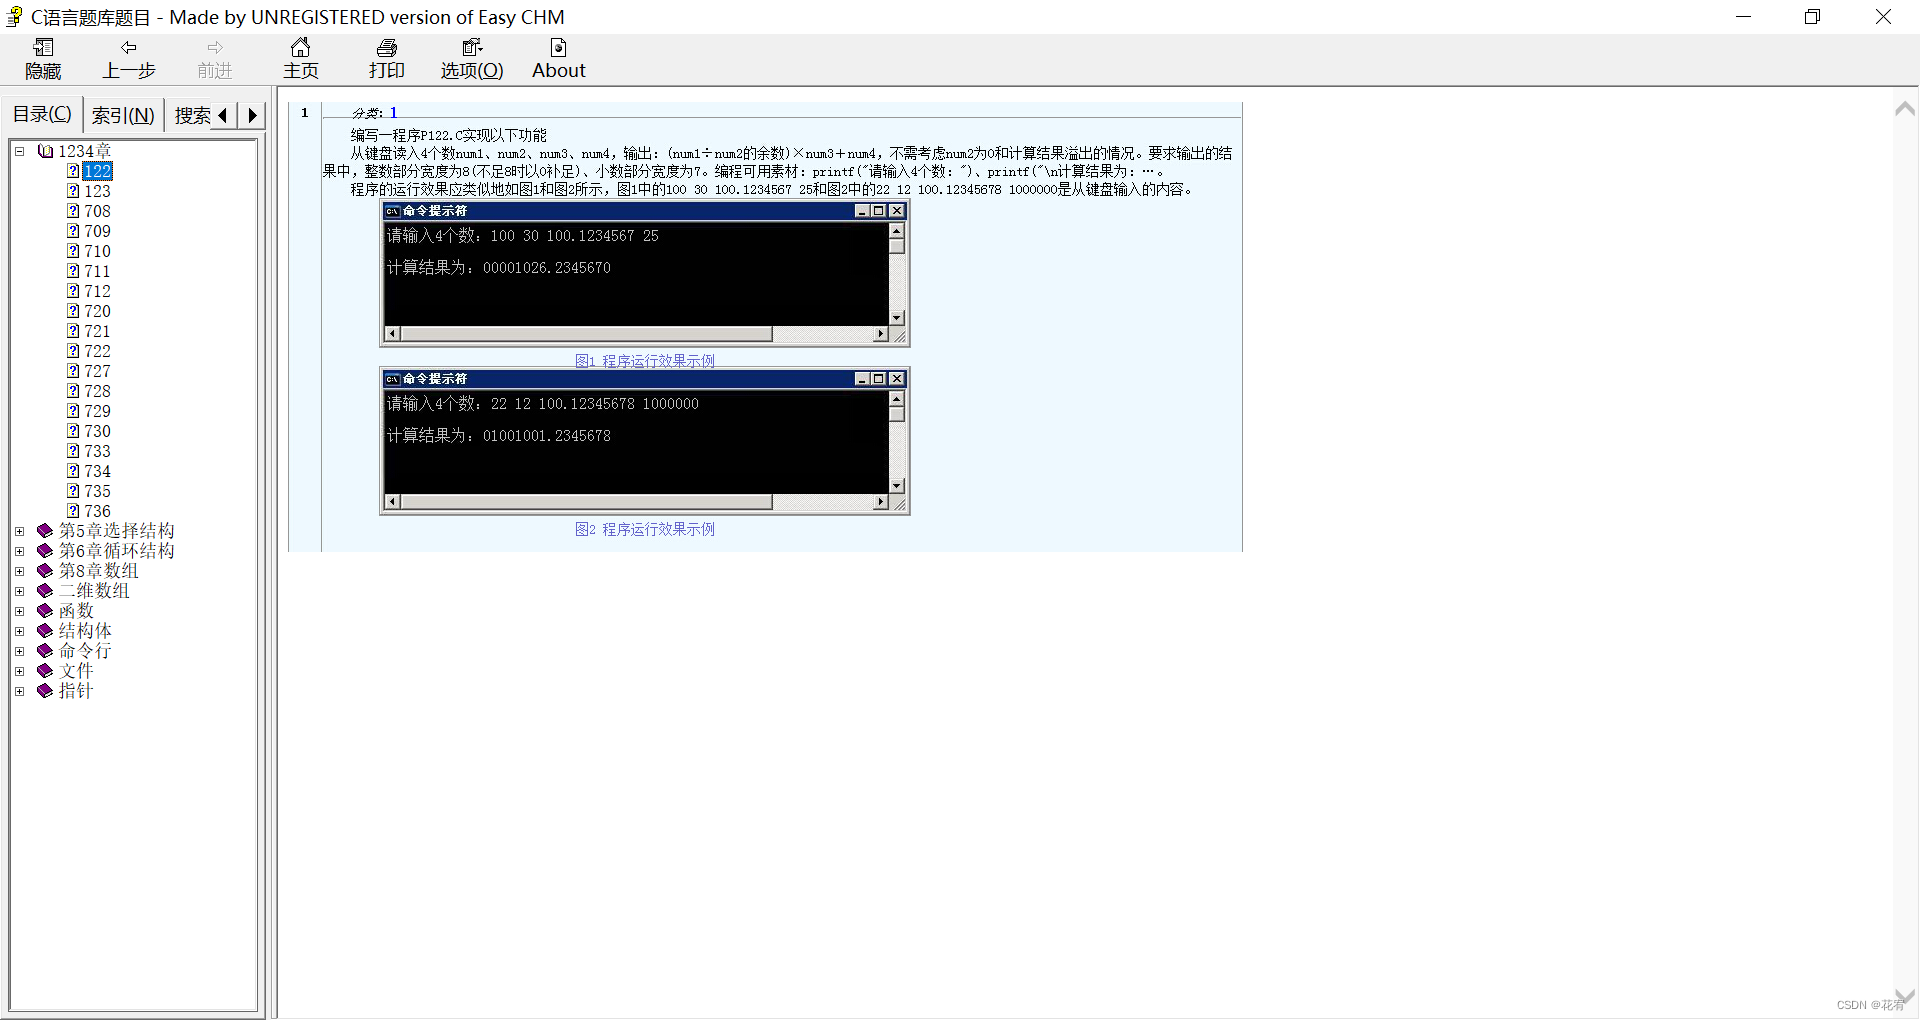Click the 前进 (Forward) toolbar icon
Screen dimensions: 1920x1020
pyautogui.click(x=214, y=59)
